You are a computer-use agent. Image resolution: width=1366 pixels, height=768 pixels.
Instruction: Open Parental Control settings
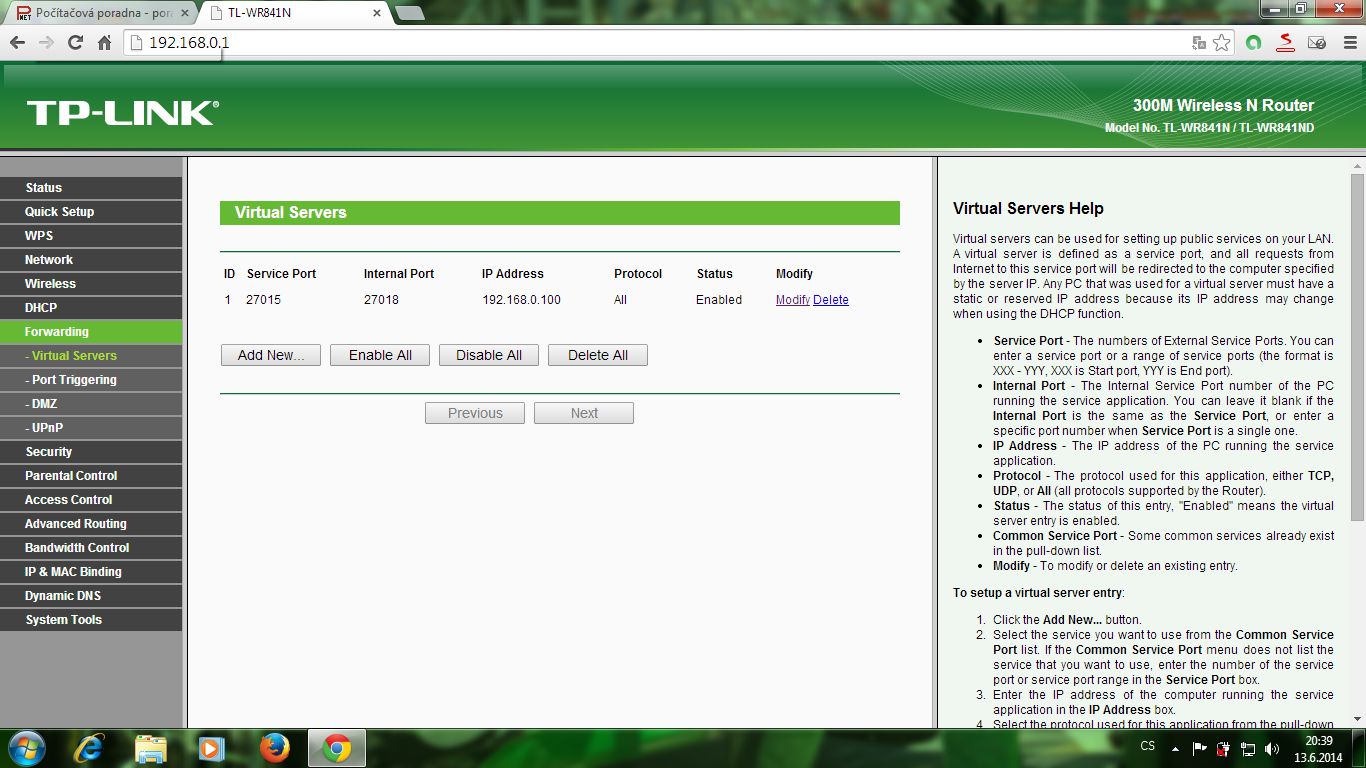(91, 476)
